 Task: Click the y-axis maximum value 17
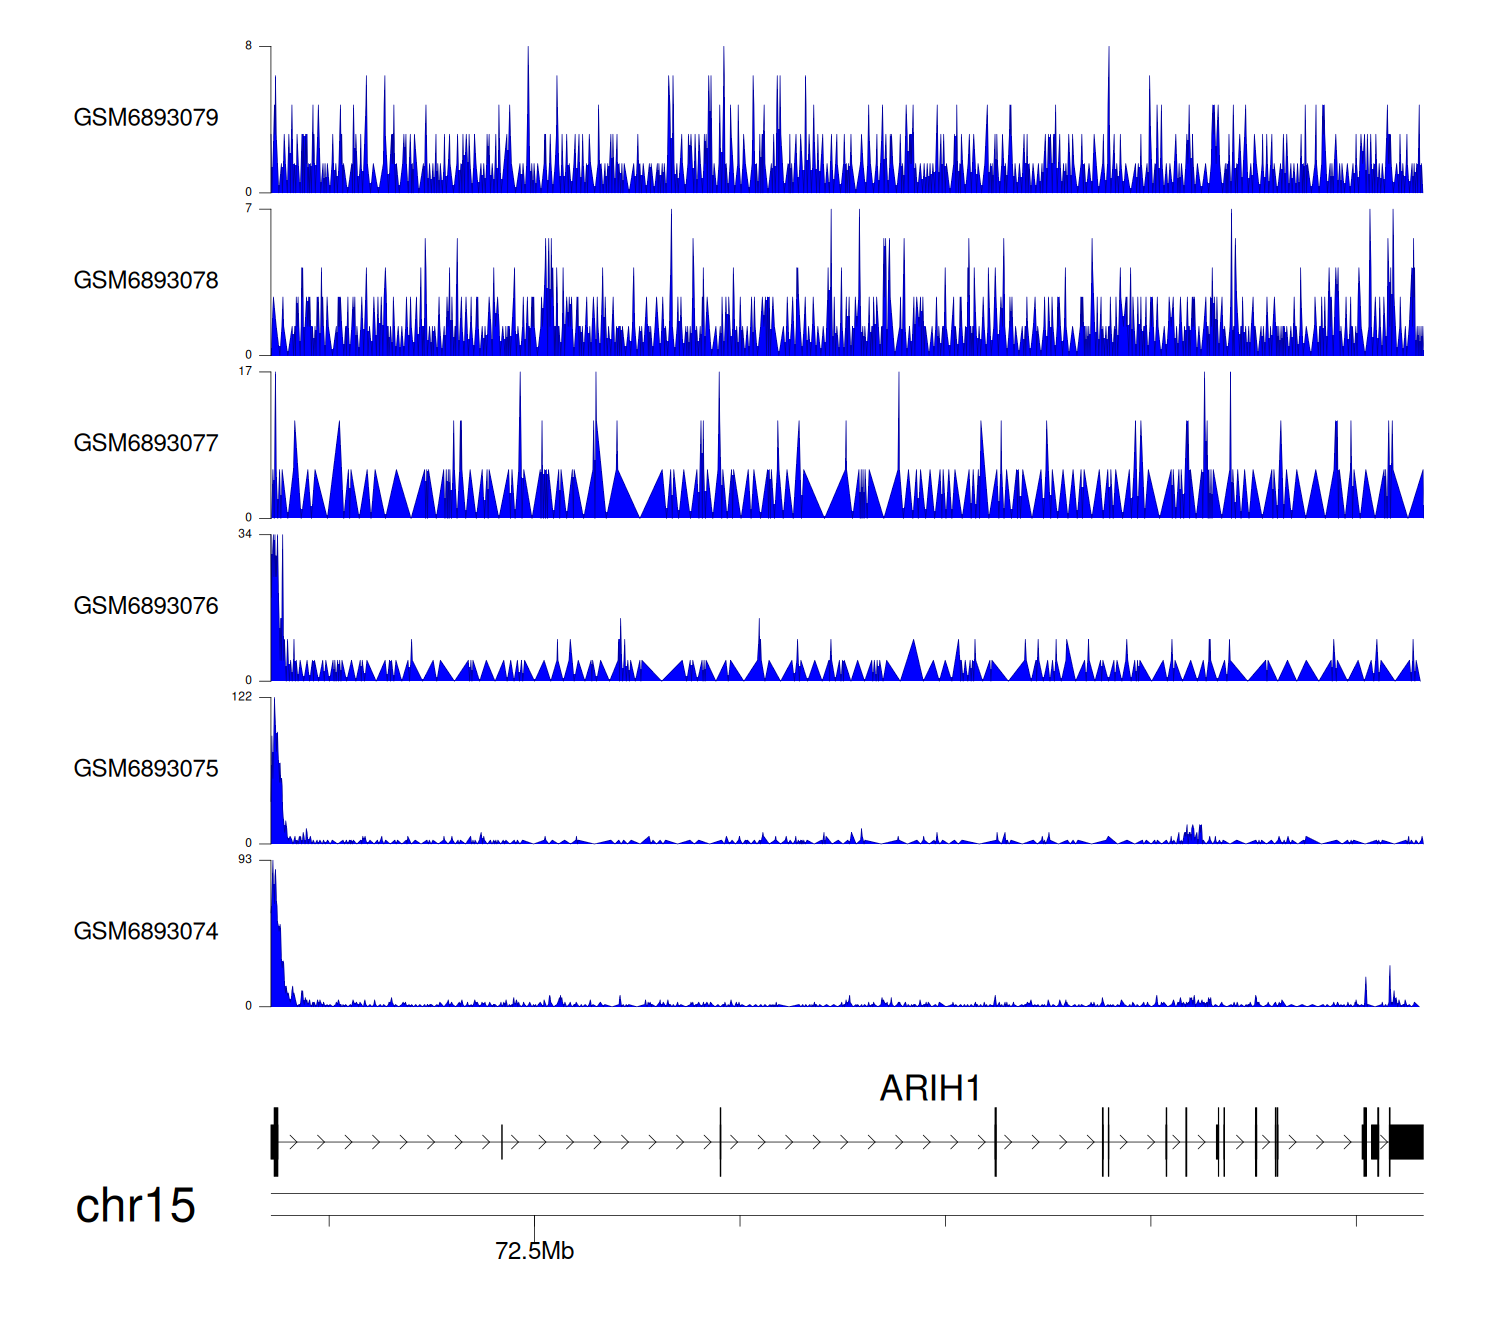pos(245,371)
